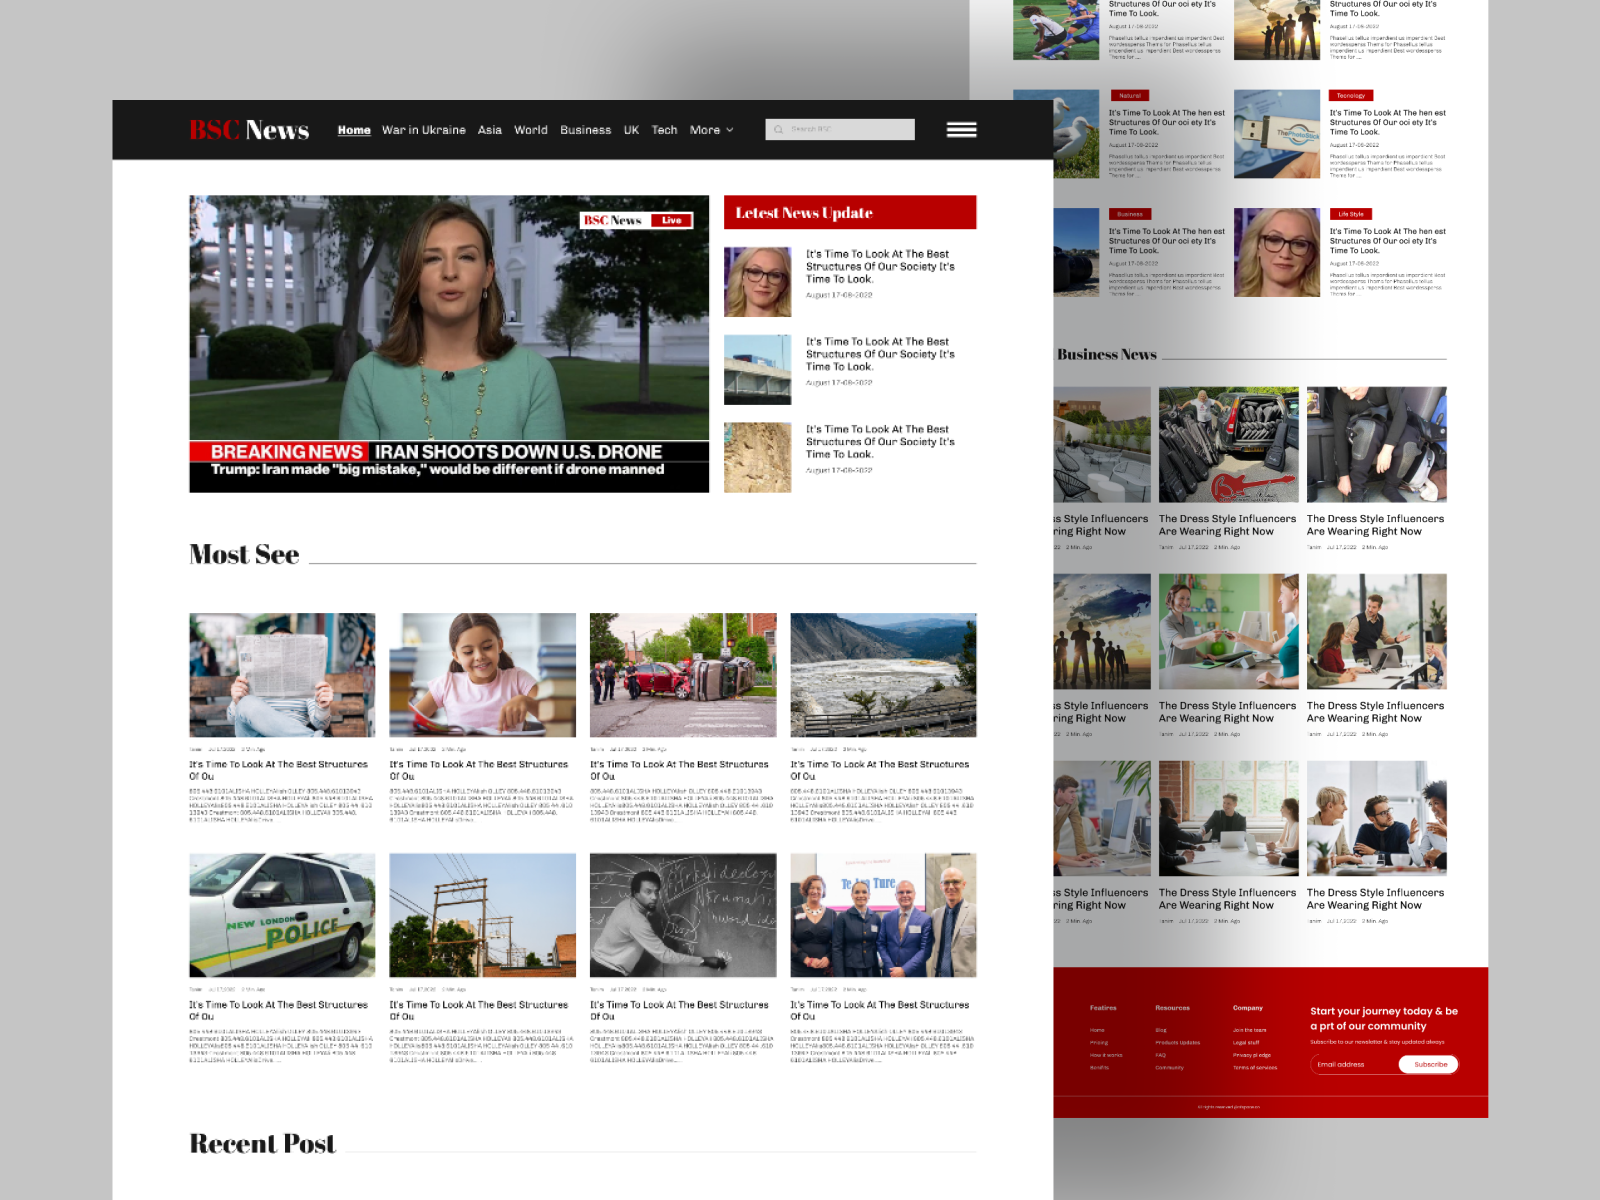1600x1200 pixels.
Task: Click the Subscribe button
Action: click(1430, 1064)
